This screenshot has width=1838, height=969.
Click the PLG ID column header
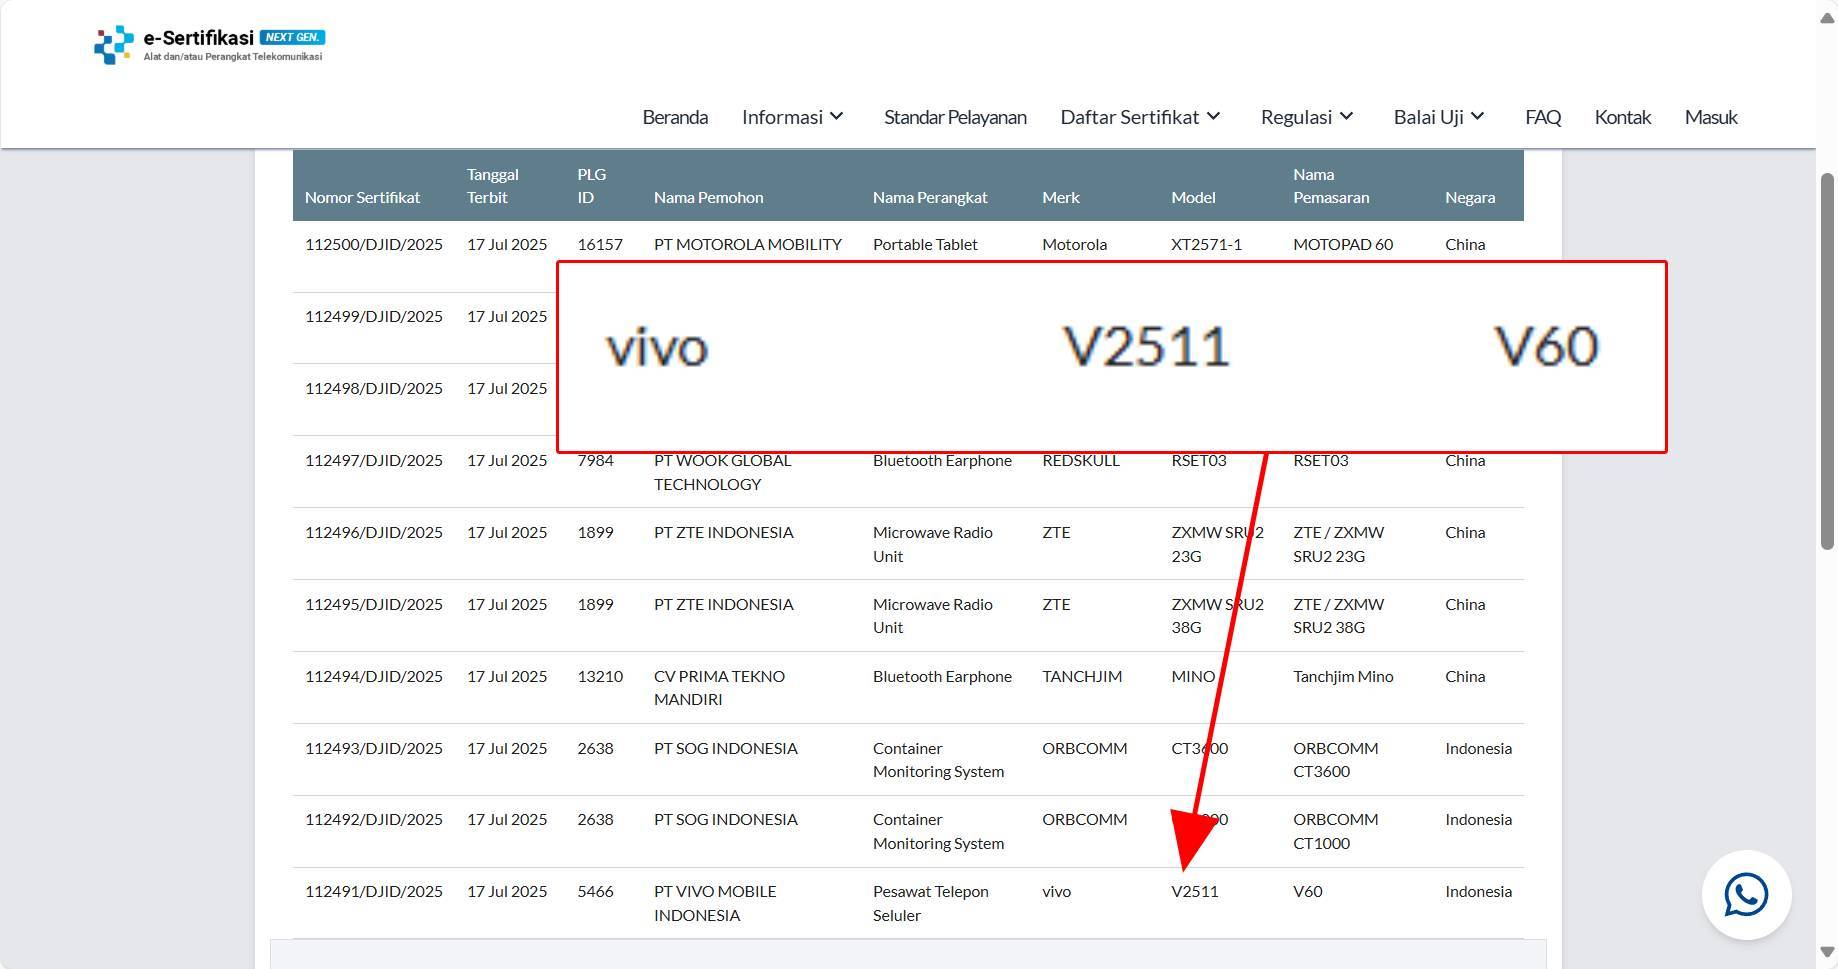pos(591,186)
